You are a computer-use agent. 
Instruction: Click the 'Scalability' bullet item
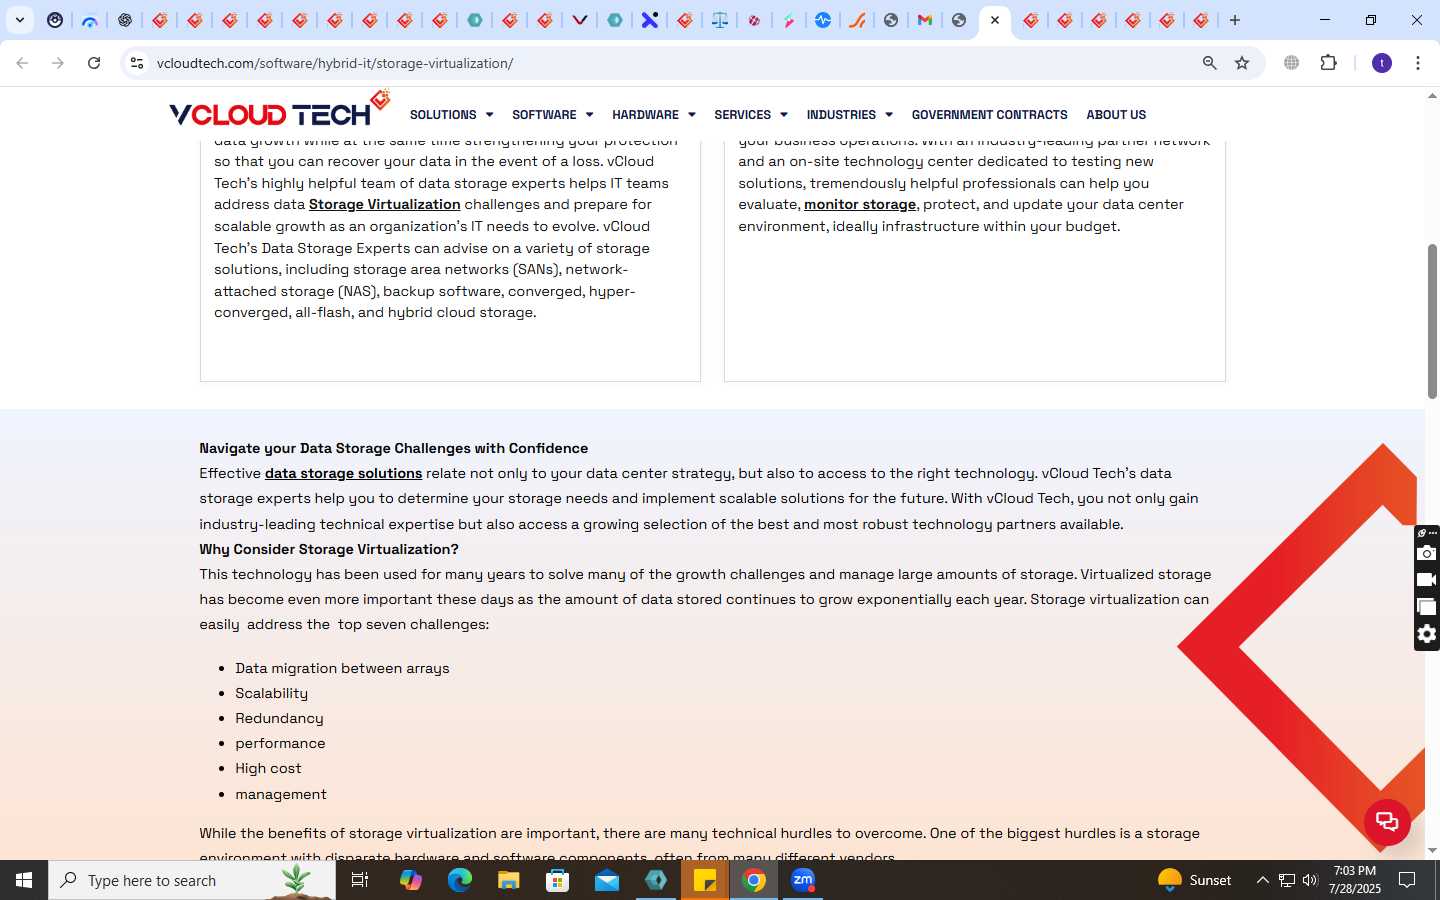(271, 693)
